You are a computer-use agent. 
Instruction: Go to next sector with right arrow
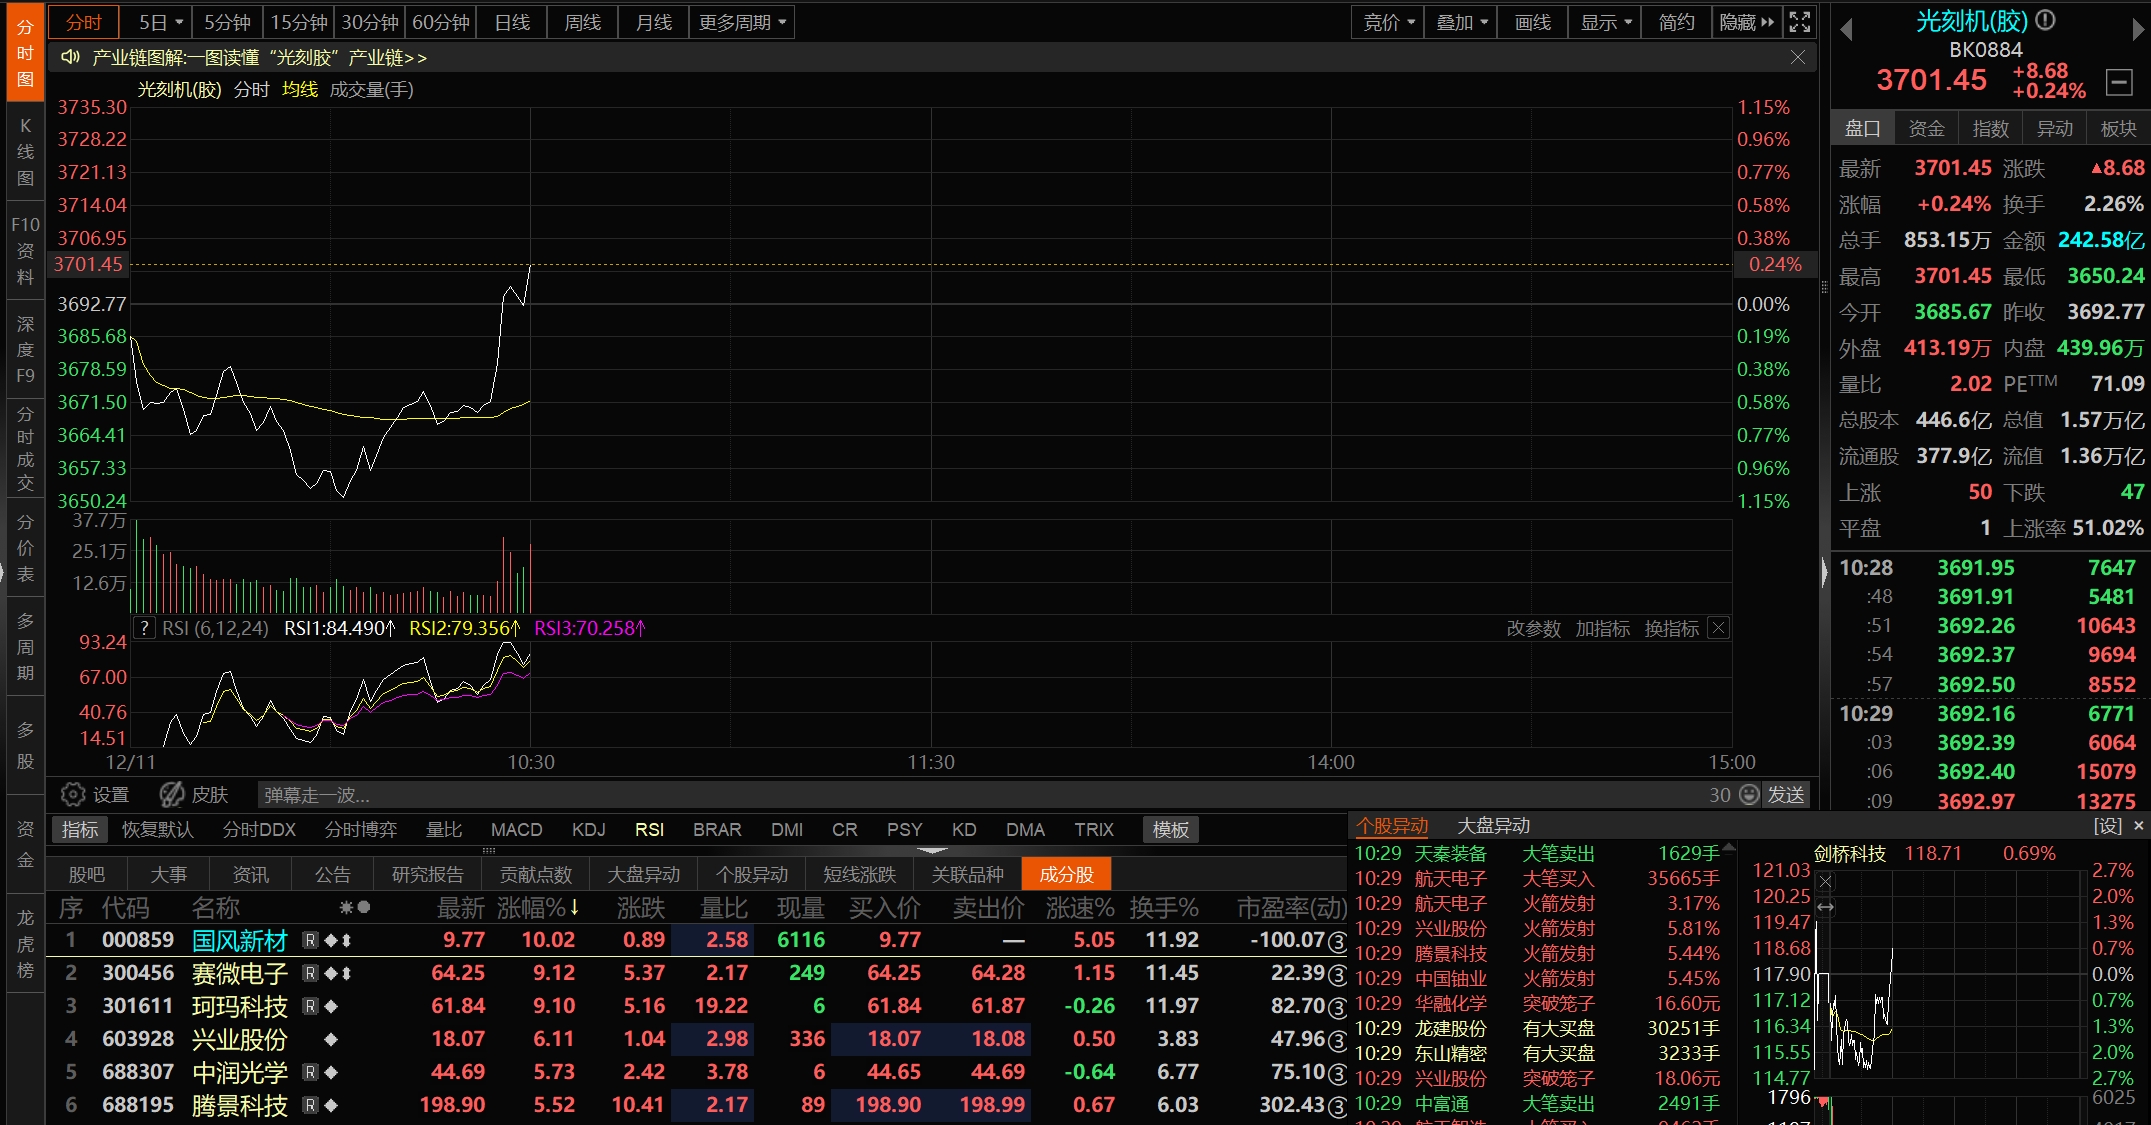[x=2138, y=30]
